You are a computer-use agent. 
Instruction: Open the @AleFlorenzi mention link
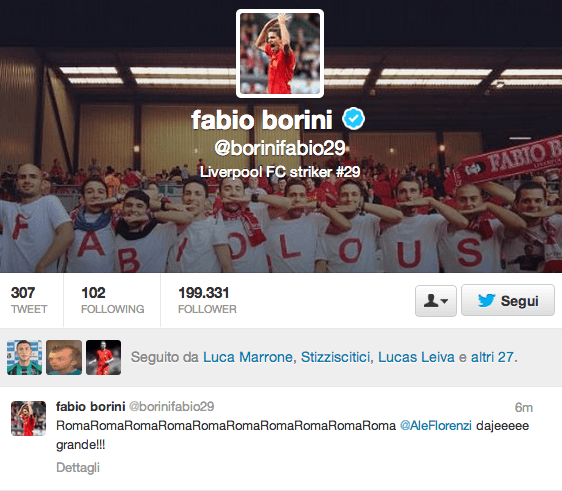[x=435, y=426]
